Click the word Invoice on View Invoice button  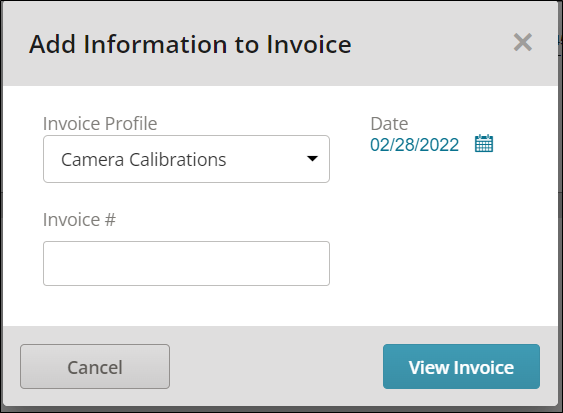484,367
